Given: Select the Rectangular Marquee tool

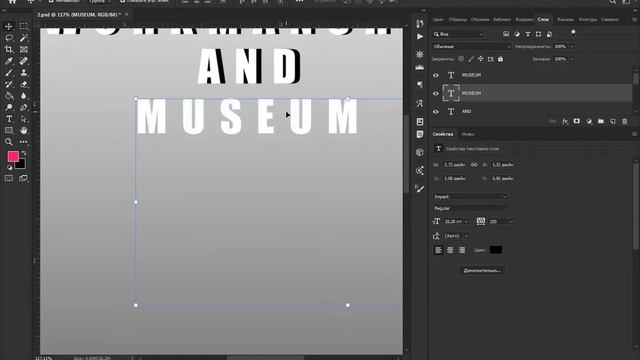Looking at the screenshot, I should [x=24, y=27].
